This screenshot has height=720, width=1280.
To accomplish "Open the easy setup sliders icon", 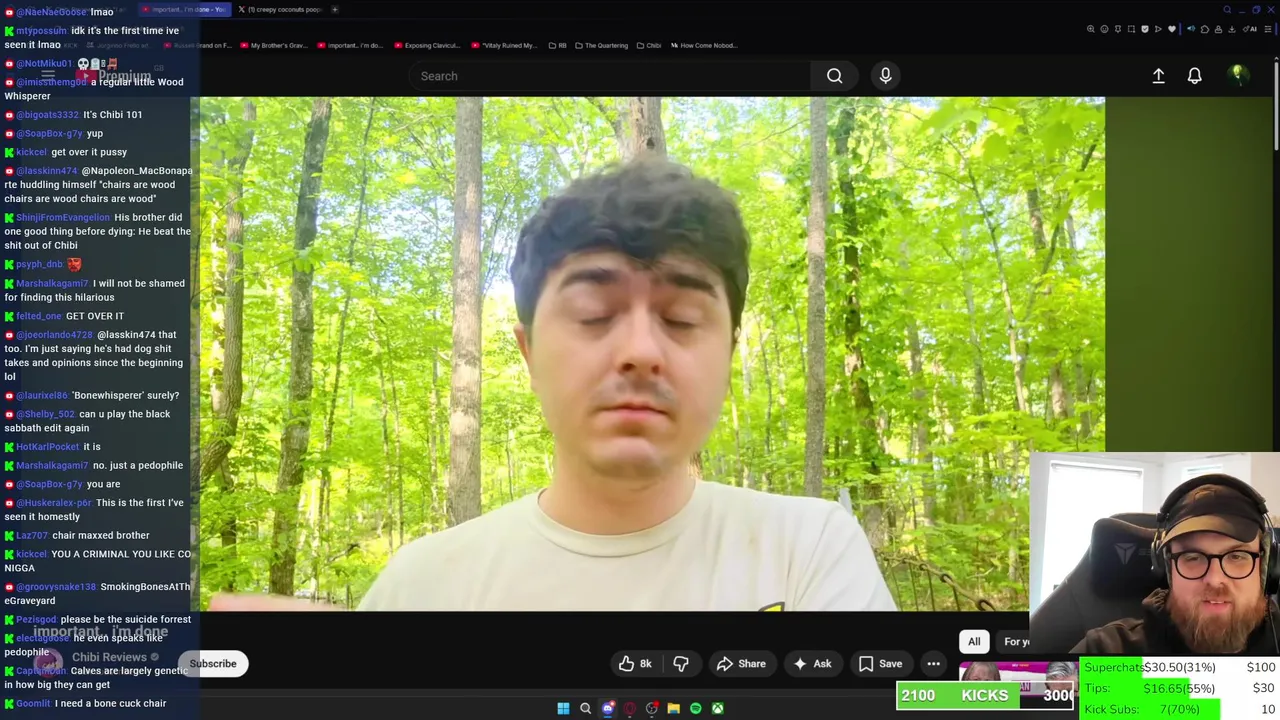I will click(1267, 29).
